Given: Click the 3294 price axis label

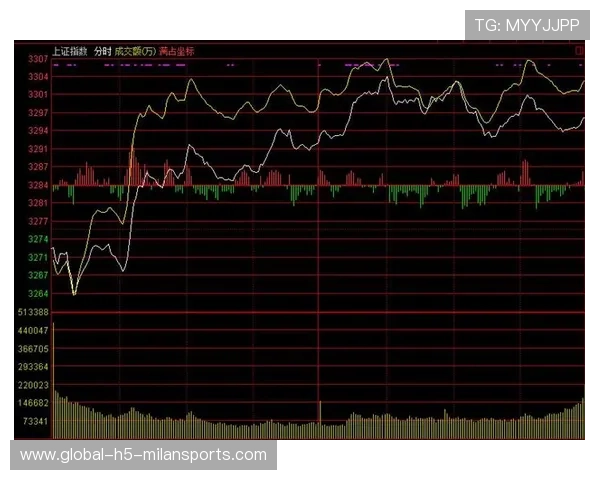Looking at the screenshot, I should tap(38, 131).
